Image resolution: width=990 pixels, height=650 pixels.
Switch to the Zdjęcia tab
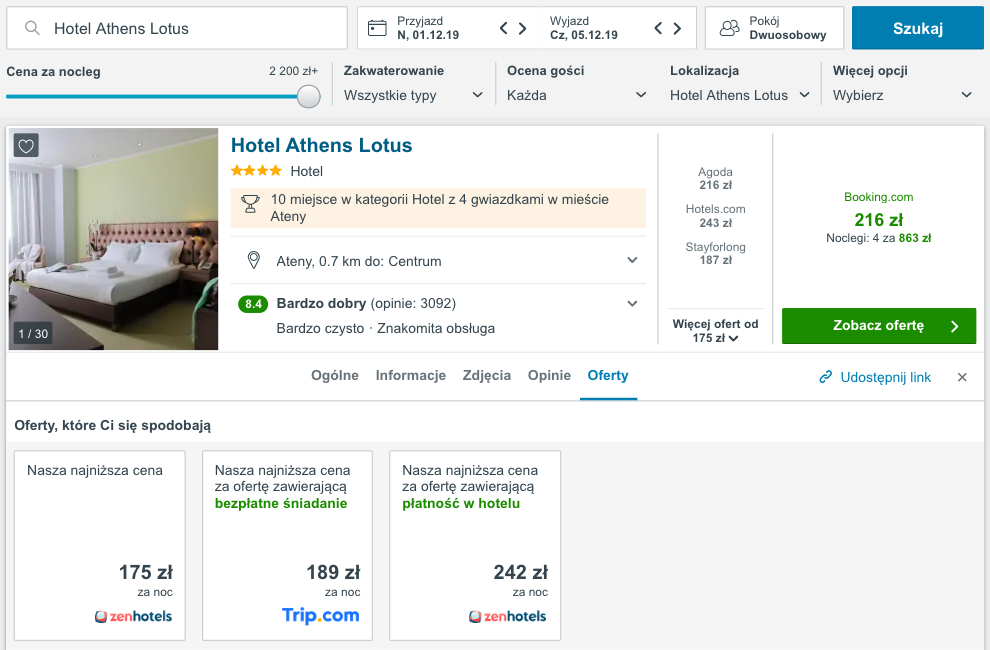(x=487, y=376)
